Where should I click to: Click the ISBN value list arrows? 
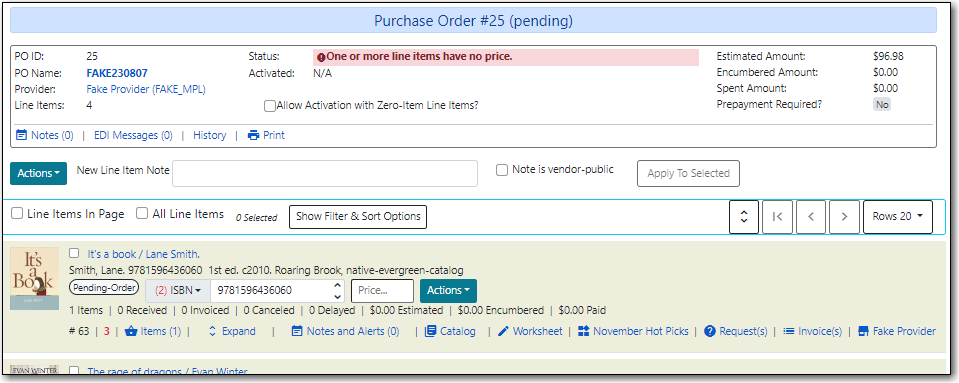point(338,290)
